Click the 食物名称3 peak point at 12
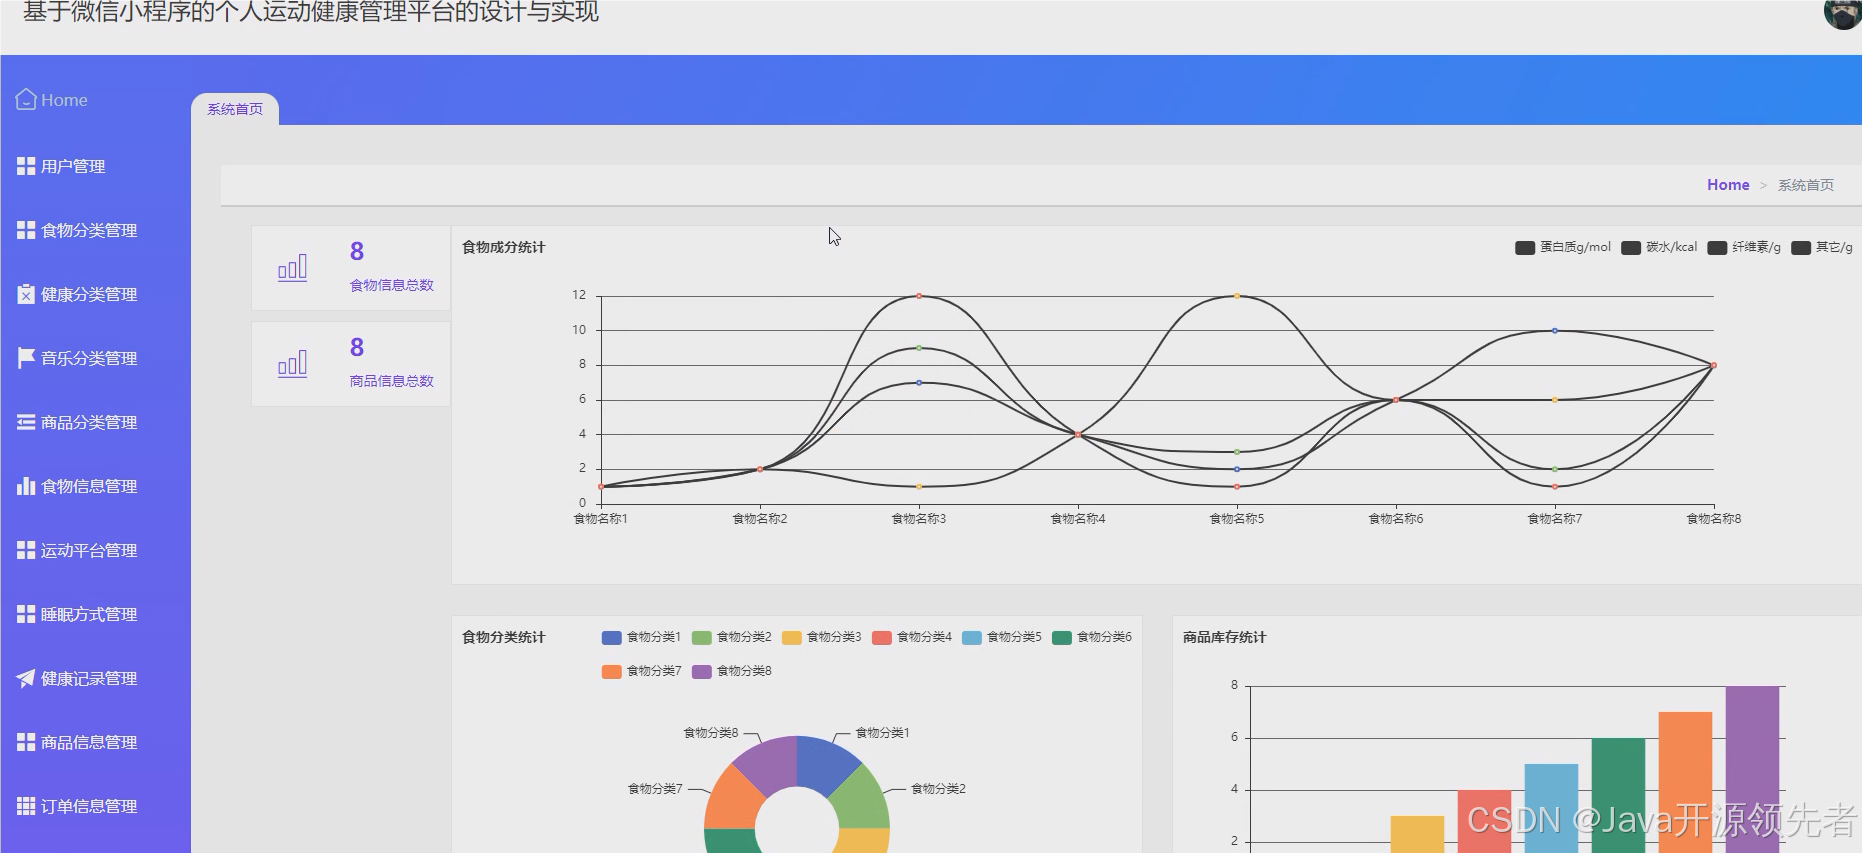The image size is (1862, 853). 919,296
